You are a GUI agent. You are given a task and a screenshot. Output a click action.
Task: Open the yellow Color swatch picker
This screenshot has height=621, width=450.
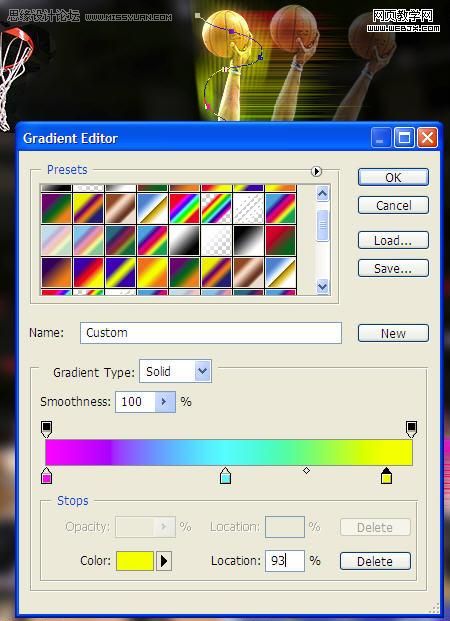135,561
